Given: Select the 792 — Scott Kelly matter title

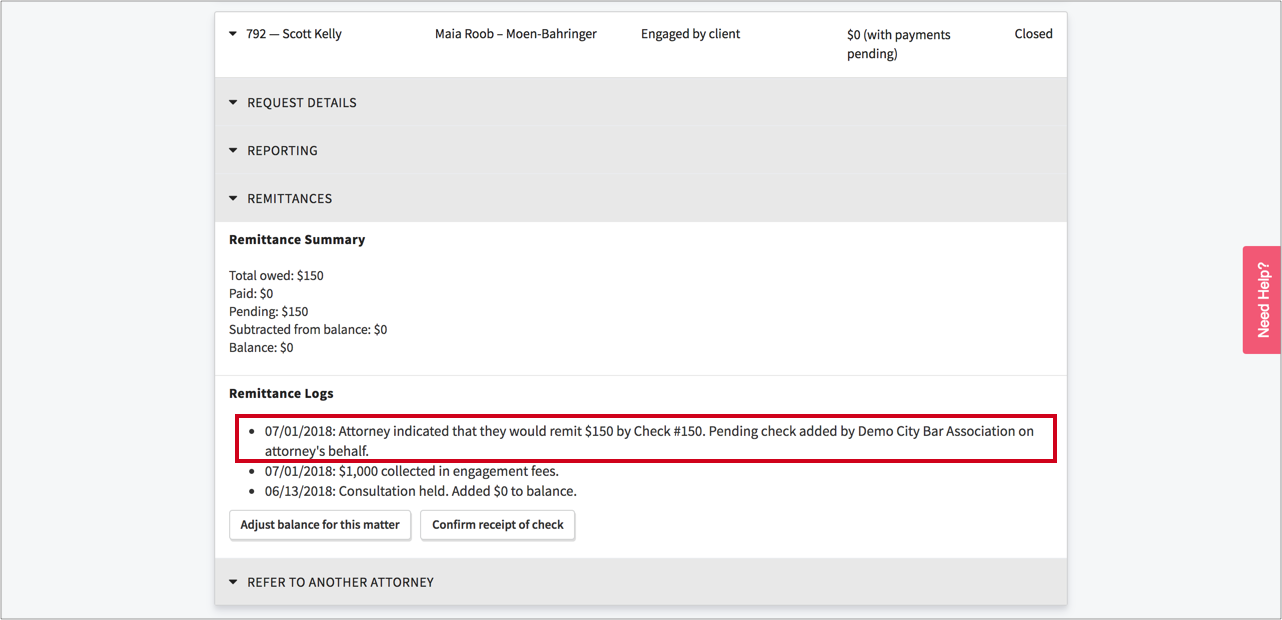Looking at the screenshot, I should click(294, 34).
